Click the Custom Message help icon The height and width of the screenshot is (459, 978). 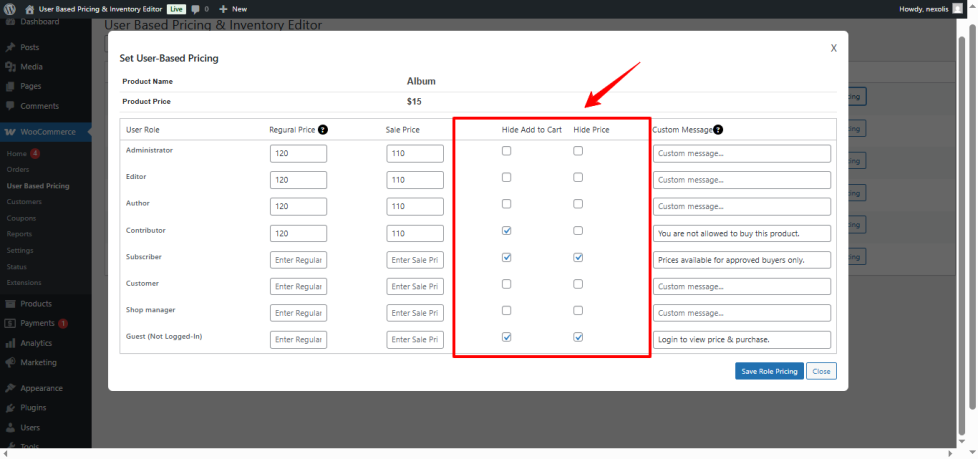coord(718,130)
